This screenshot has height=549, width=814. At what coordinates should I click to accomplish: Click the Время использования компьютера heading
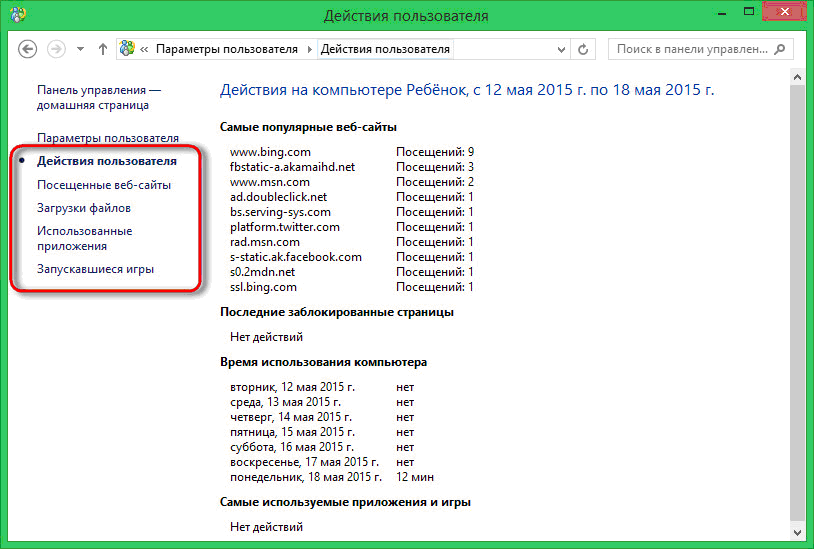pyautogui.click(x=323, y=362)
